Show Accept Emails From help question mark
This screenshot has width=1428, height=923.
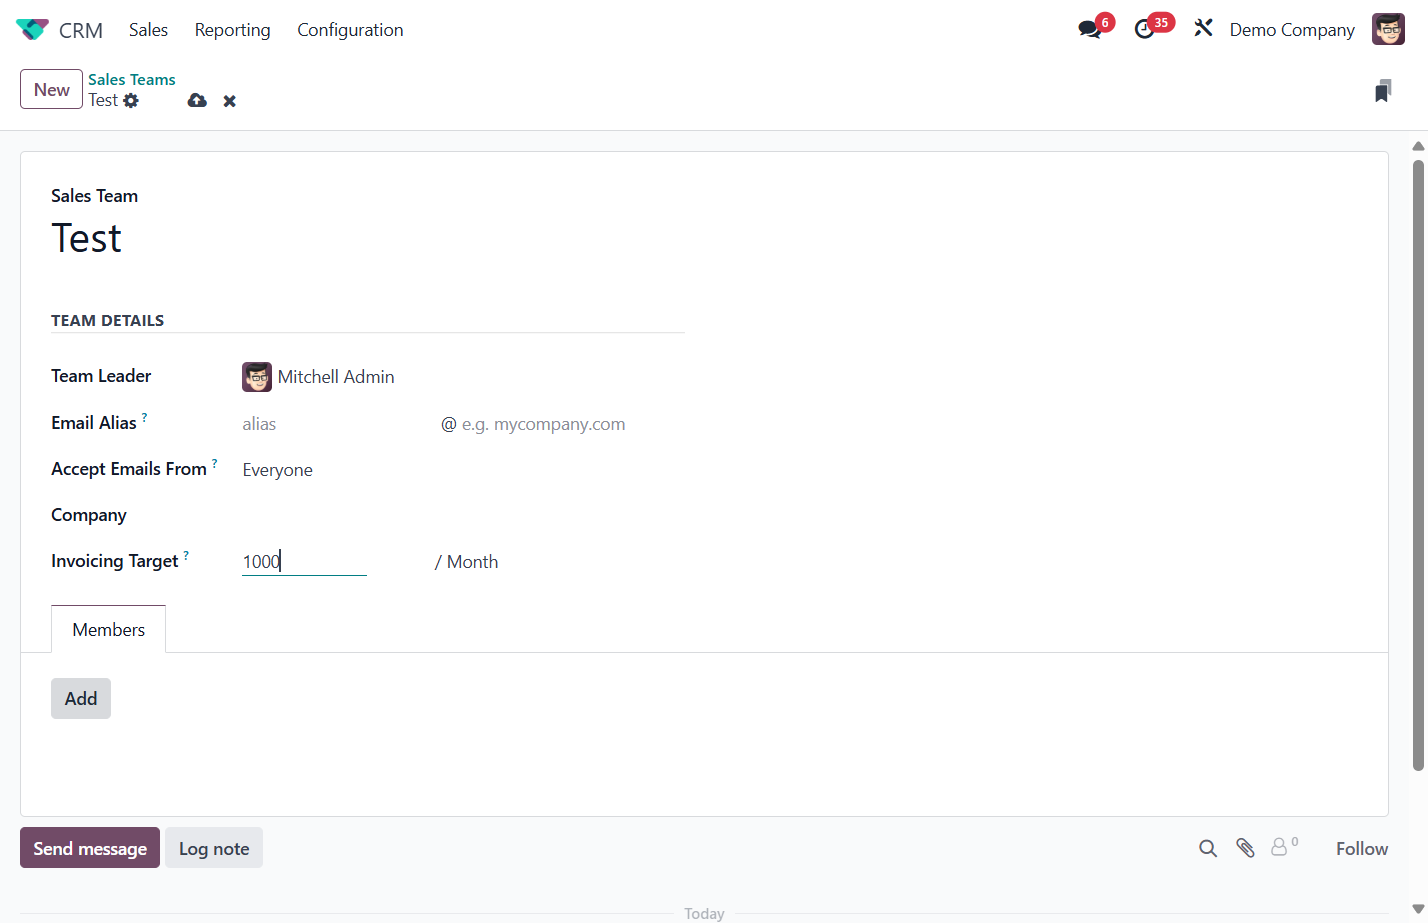tap(214, 463)
